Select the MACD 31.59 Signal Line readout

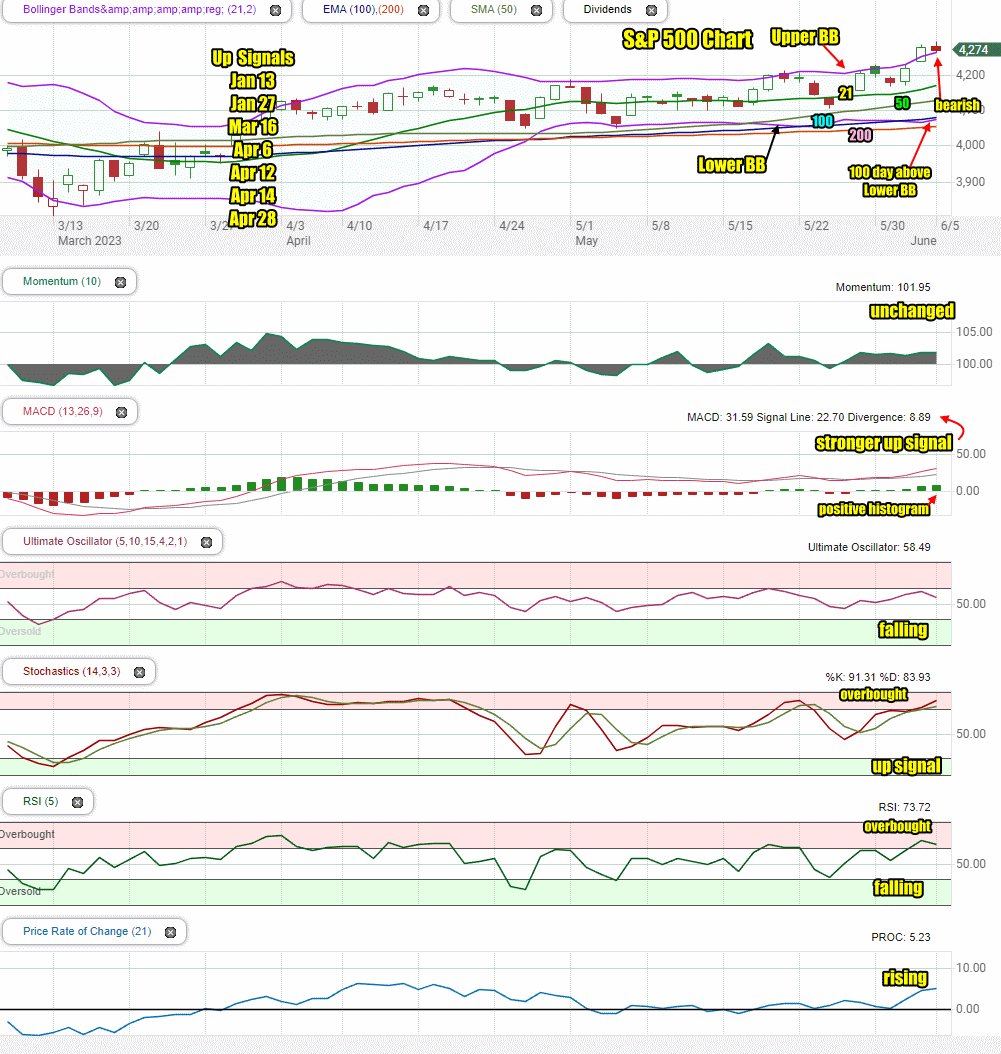809,417
